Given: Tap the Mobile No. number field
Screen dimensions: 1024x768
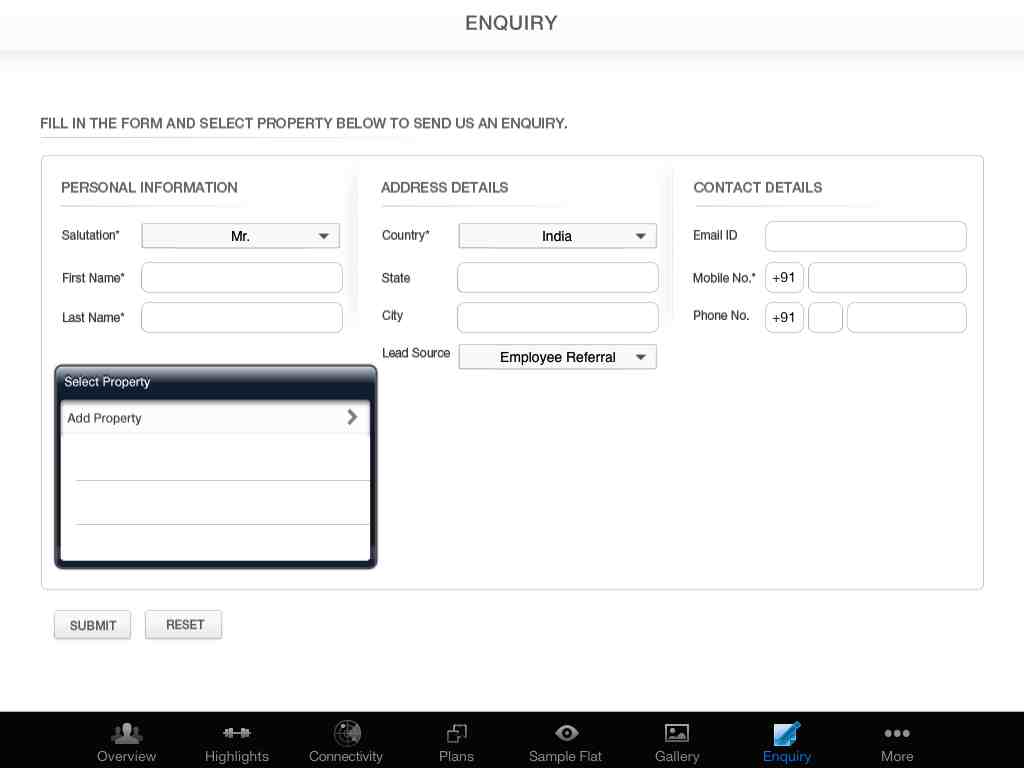Looking at the screenshot, I should click(x=887, y=278).
